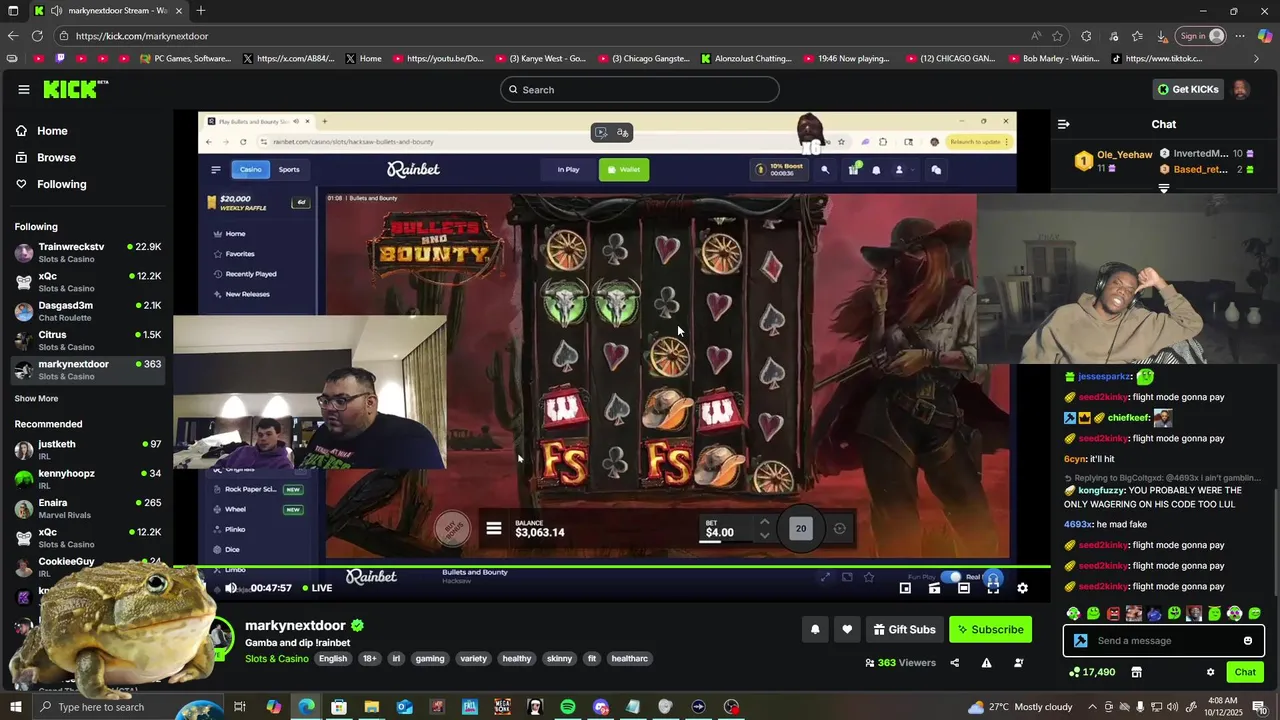
Task: Open the emoji picker in chat
Action: coord(1247,641)
